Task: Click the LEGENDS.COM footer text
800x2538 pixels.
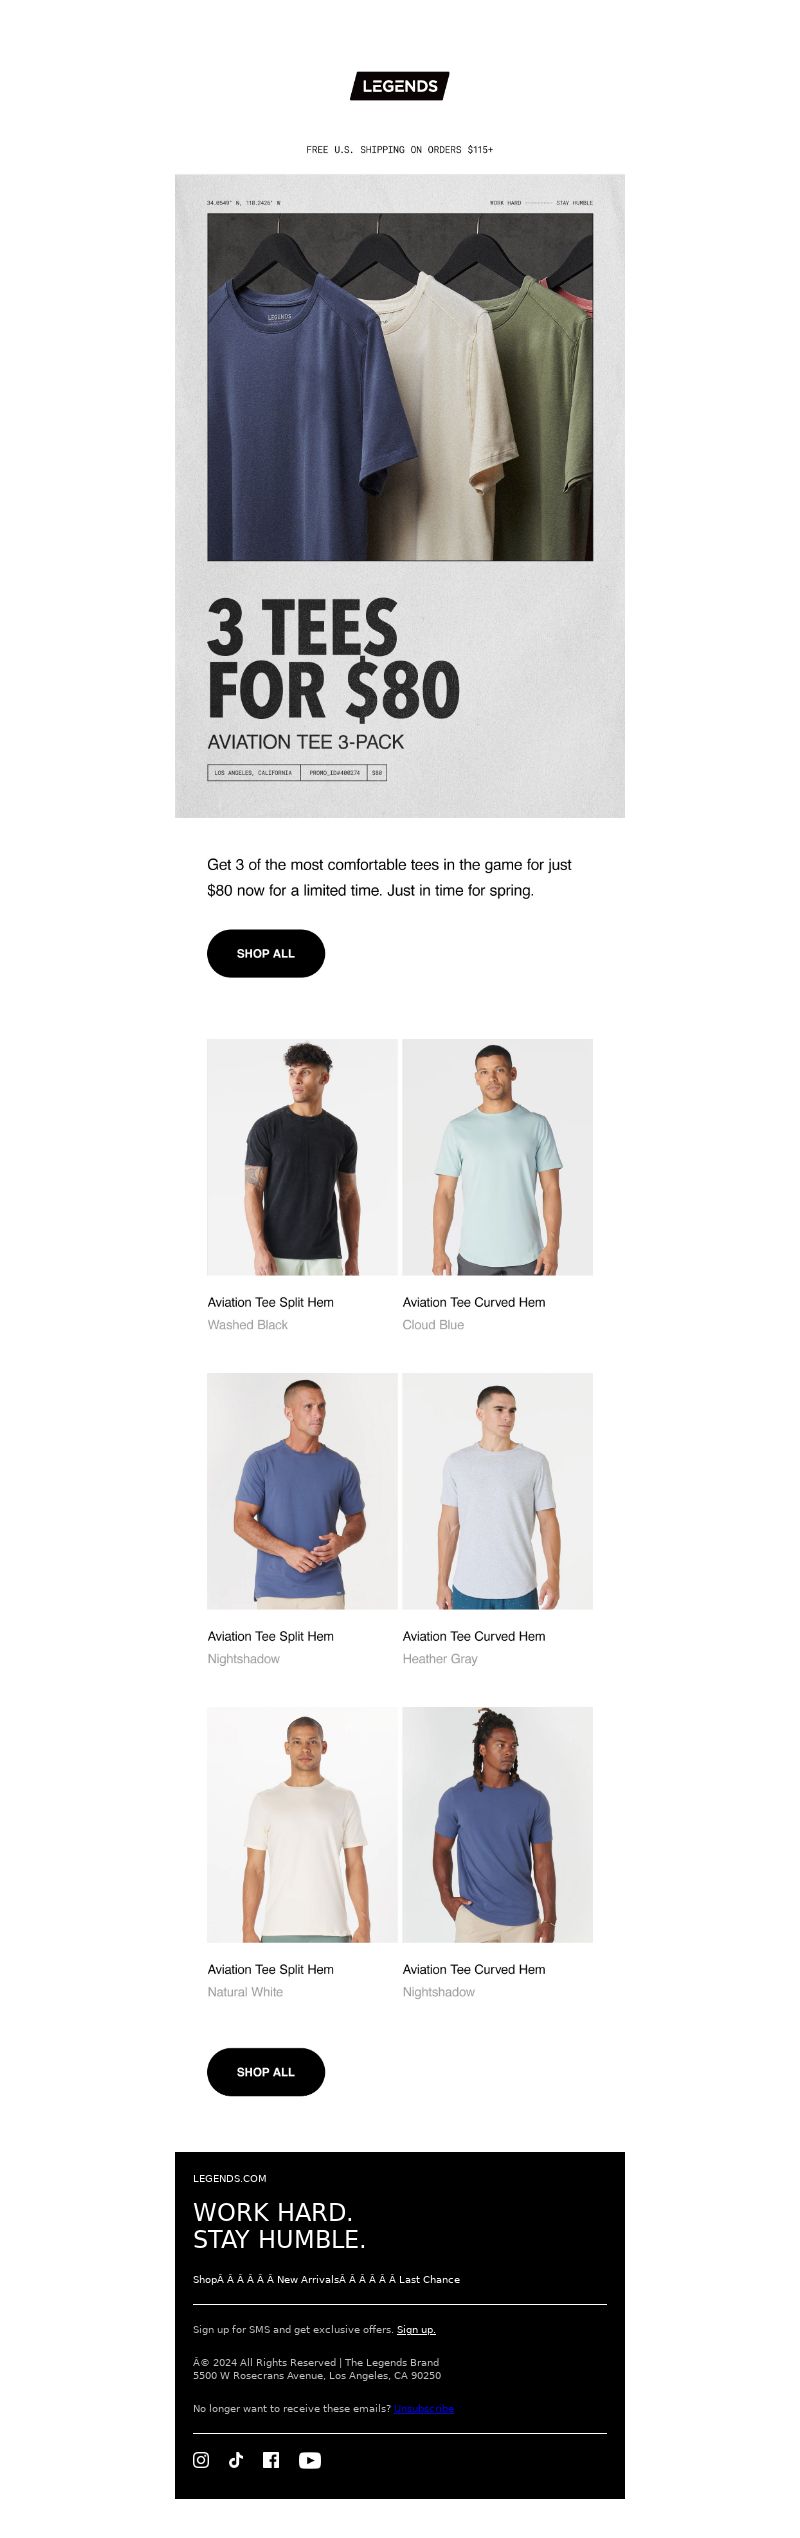Action: pos(230,2178)
